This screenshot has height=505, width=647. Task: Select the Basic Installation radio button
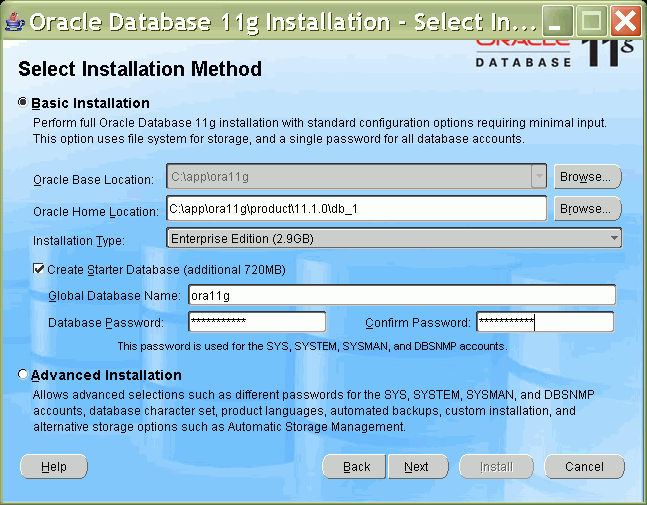tap(24, 103)
